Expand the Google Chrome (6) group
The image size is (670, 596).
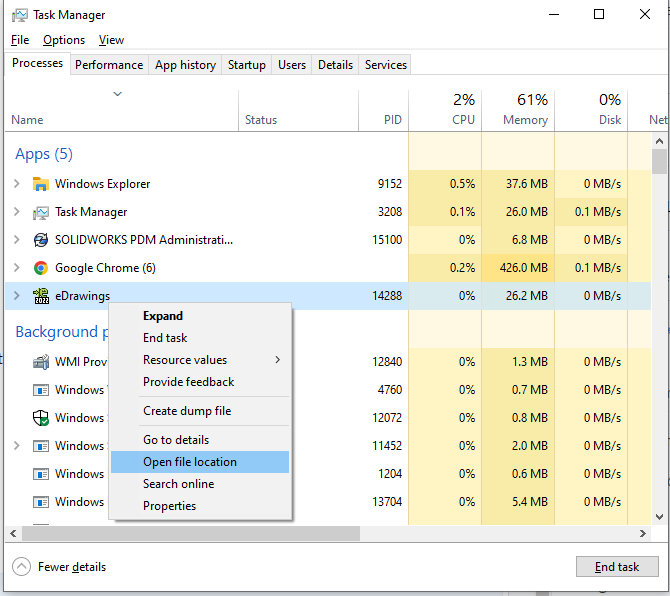click(17, 268)
